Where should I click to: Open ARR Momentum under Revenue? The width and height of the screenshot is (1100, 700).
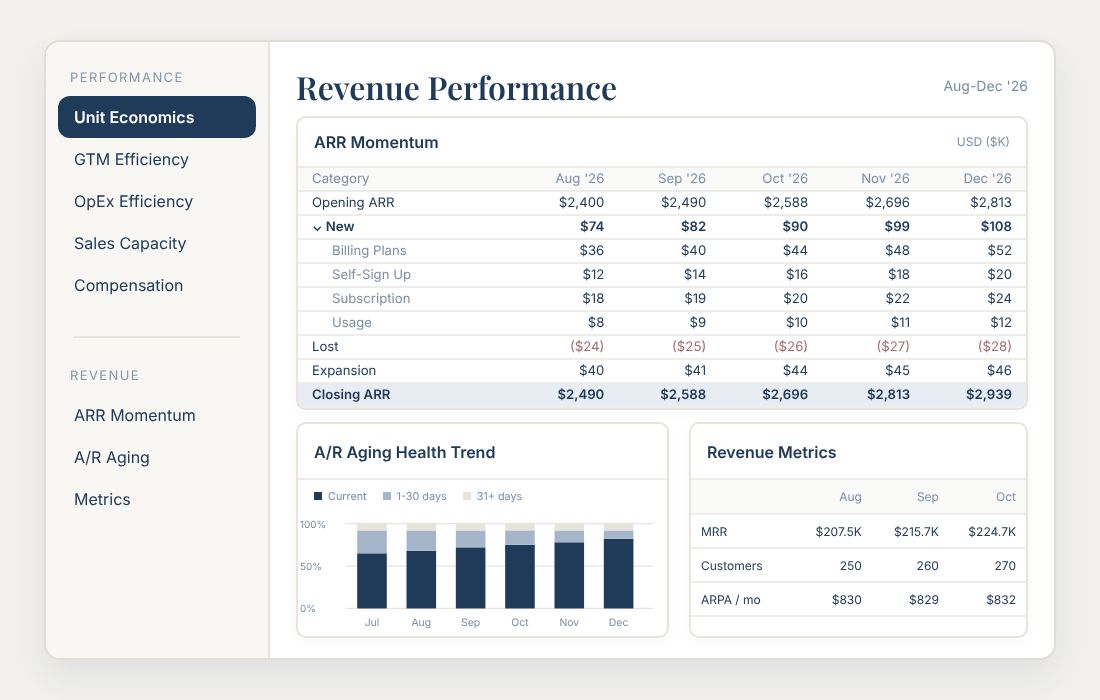click(x=135, y=415)
